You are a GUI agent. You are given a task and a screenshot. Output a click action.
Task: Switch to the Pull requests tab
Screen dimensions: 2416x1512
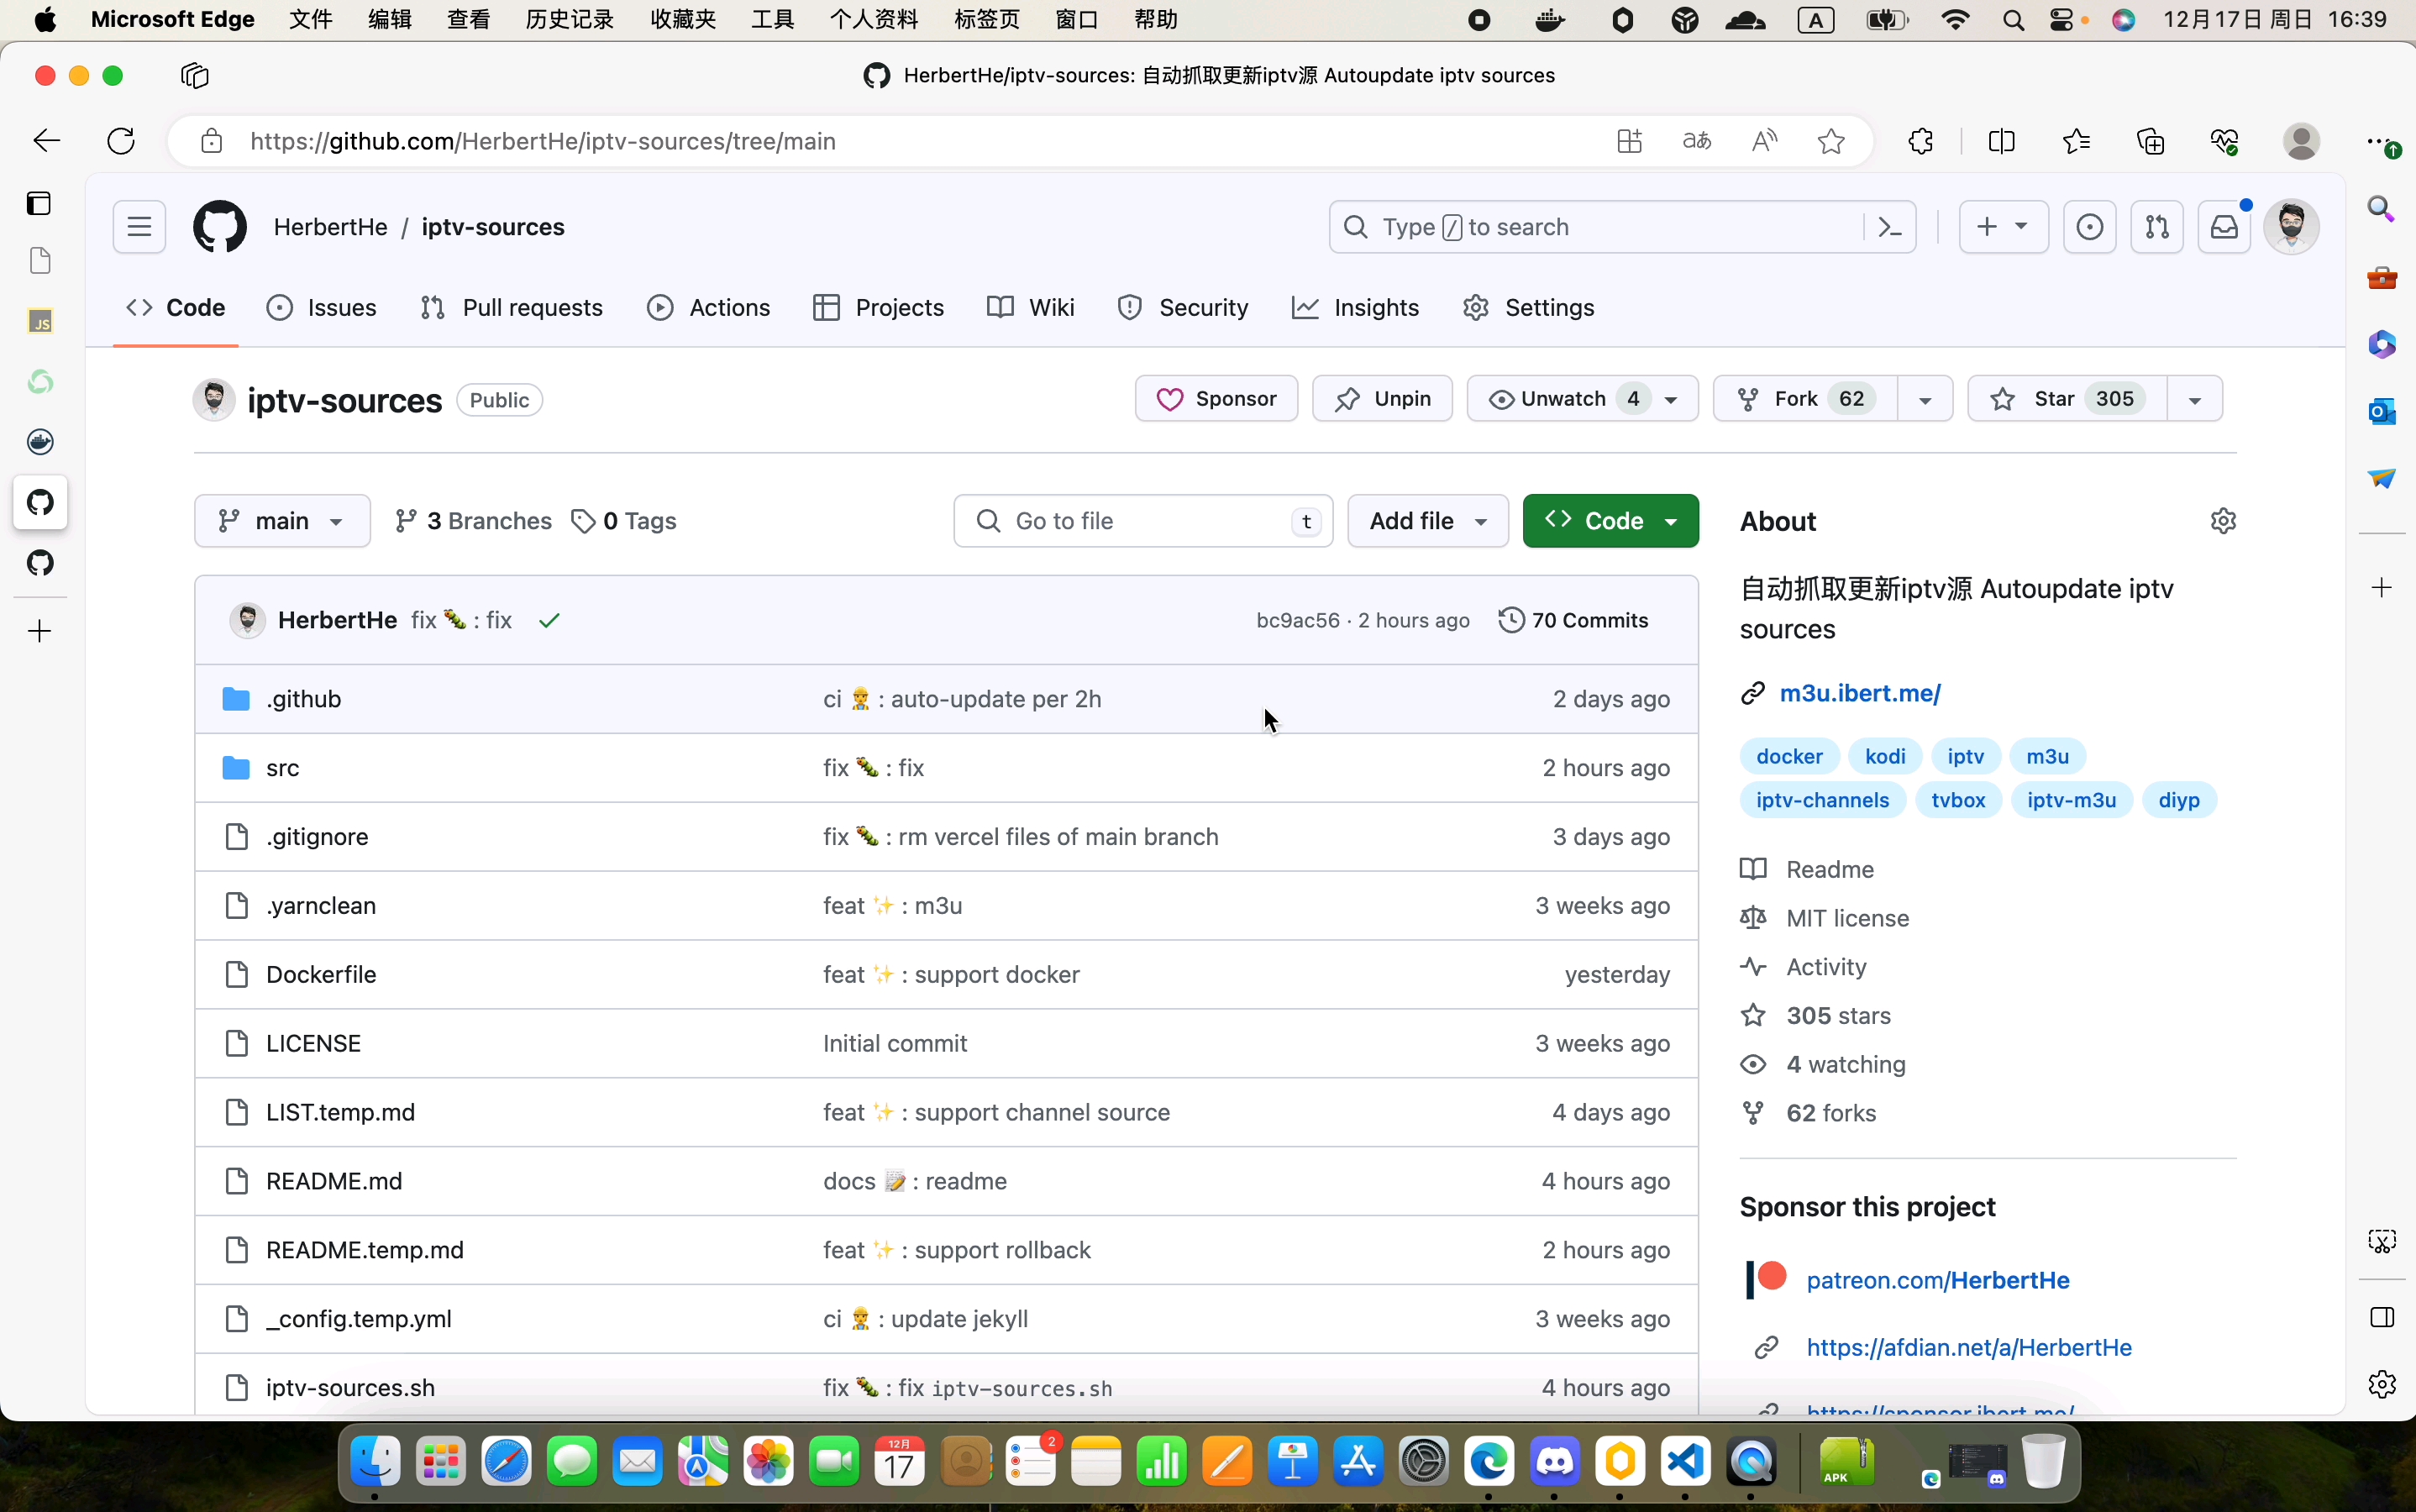512,308
